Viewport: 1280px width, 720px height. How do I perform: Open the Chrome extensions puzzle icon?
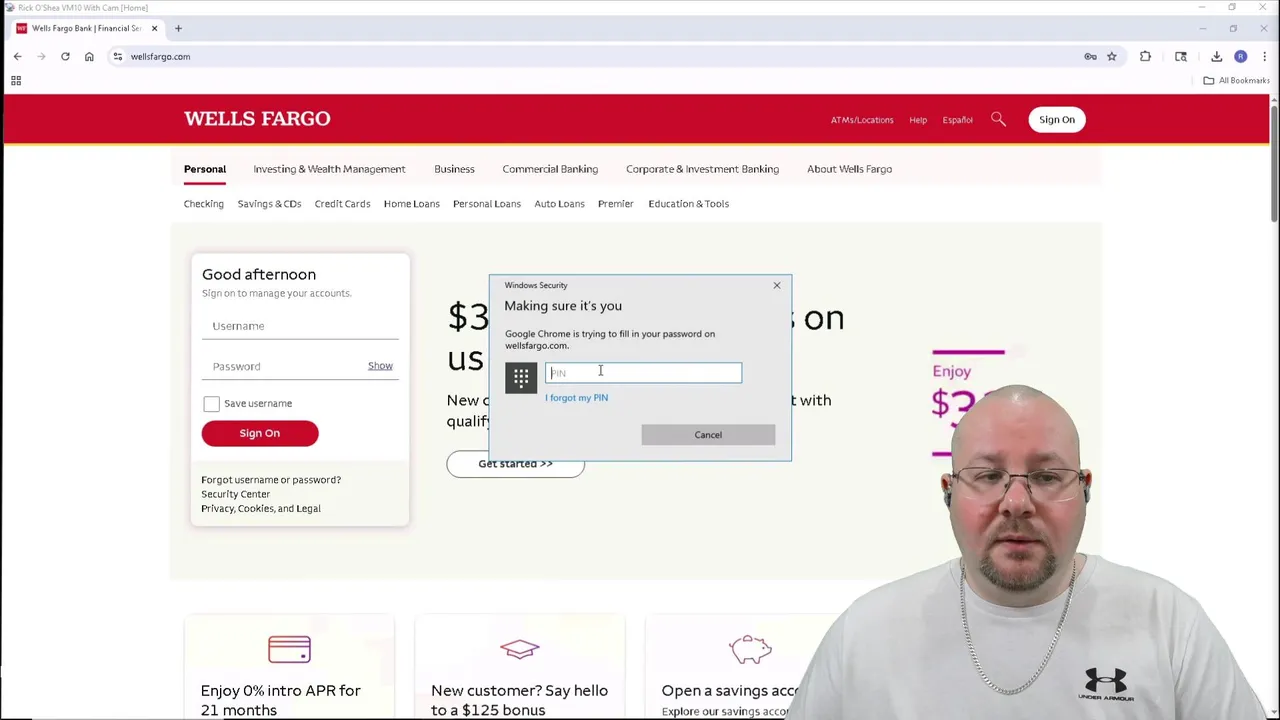tap(1145, 57)
